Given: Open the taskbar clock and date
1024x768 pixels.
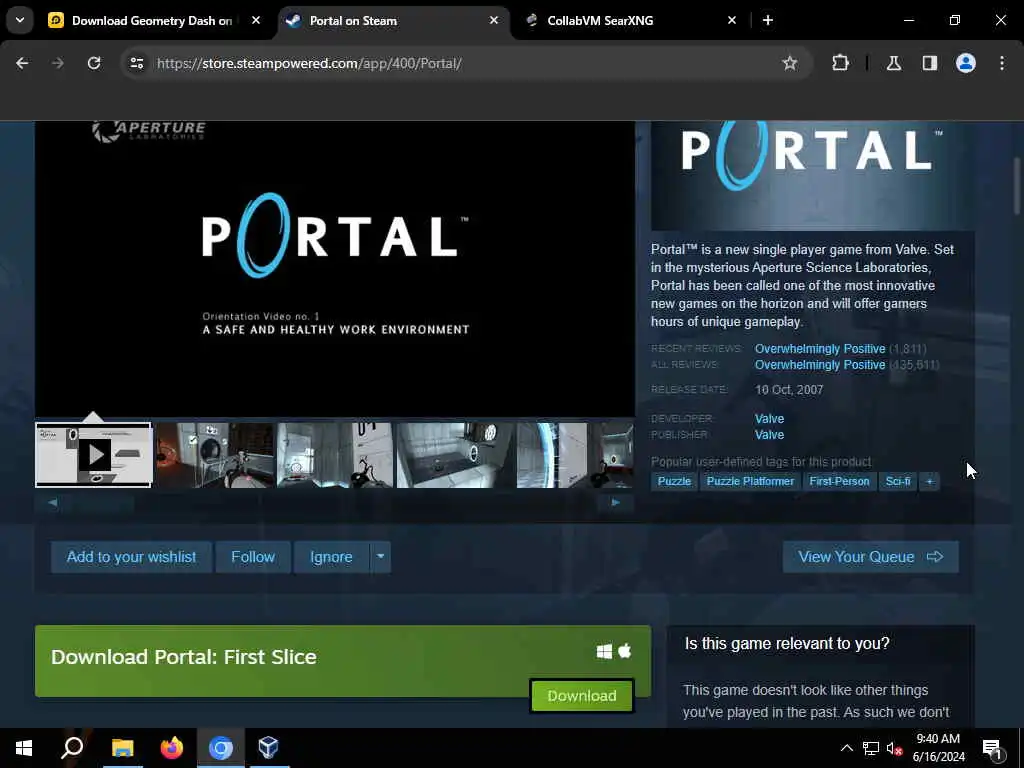Looking at the screenshot, I should [938, 748].
